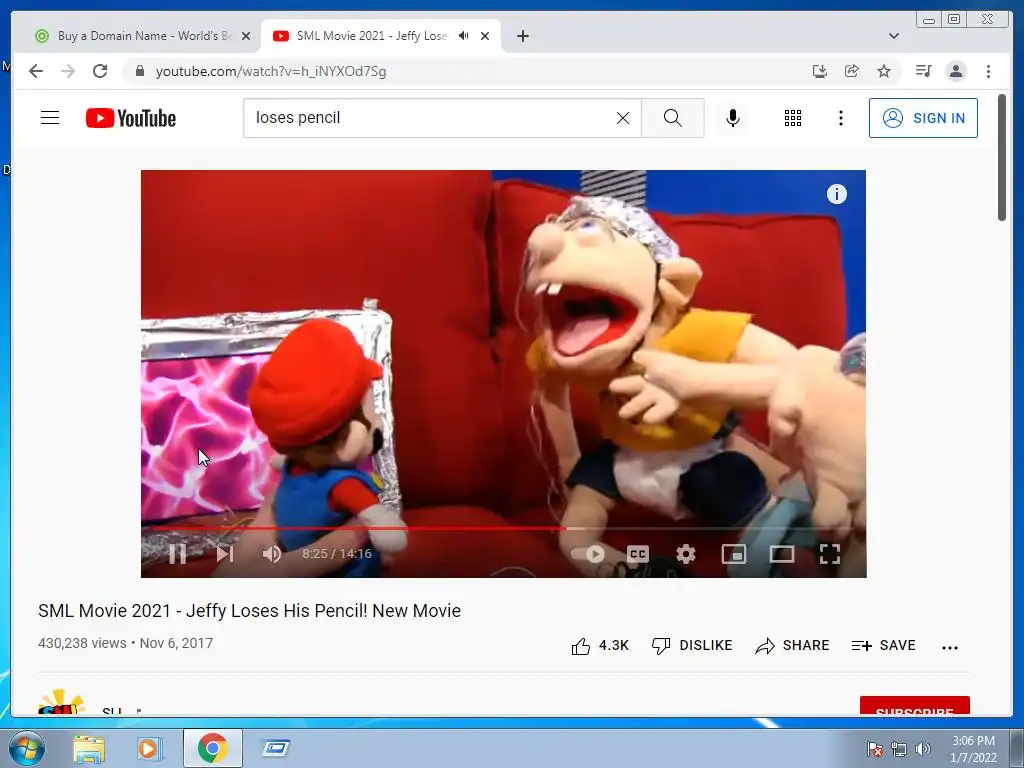Search with your voice microphone

pyautogui.click(x=733, y=118)
